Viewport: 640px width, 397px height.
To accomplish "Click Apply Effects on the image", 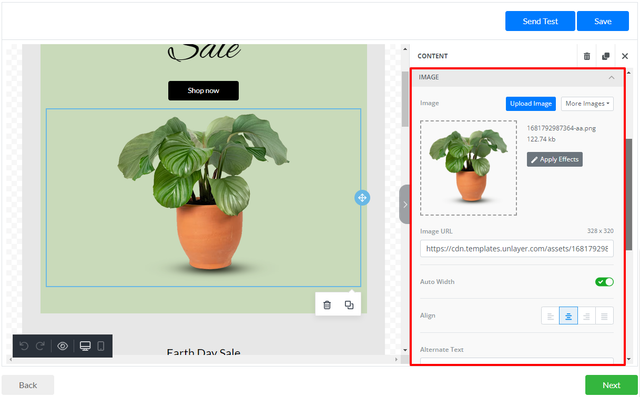I will [x=555, y=159].
